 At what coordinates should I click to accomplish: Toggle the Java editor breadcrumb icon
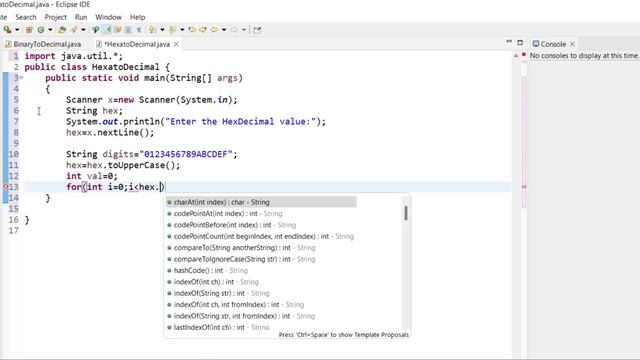tap(96, 30)
